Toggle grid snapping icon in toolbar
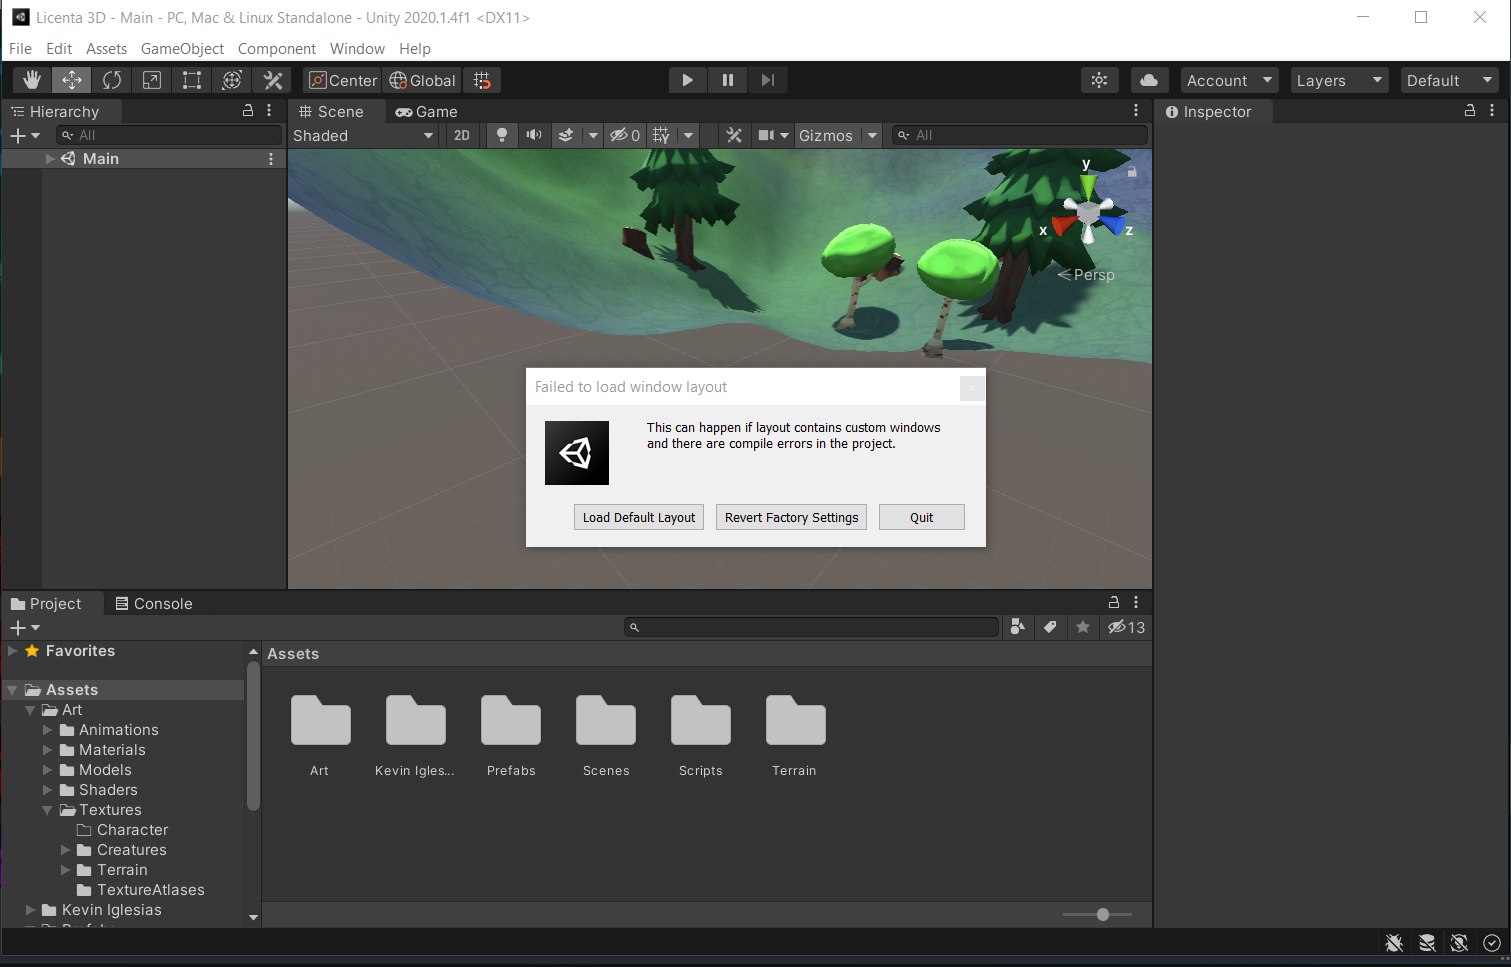The image size is (1511, 967). pos(482,80)
